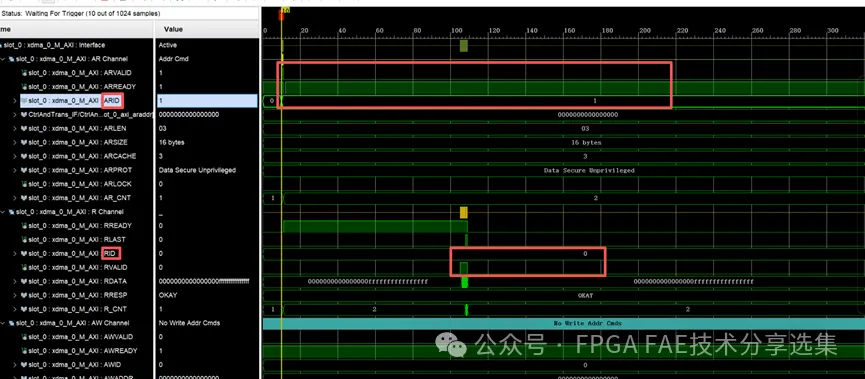865x379 pixels.
Task: Click the AWID bus icon
Action: [x=24, y=365]
